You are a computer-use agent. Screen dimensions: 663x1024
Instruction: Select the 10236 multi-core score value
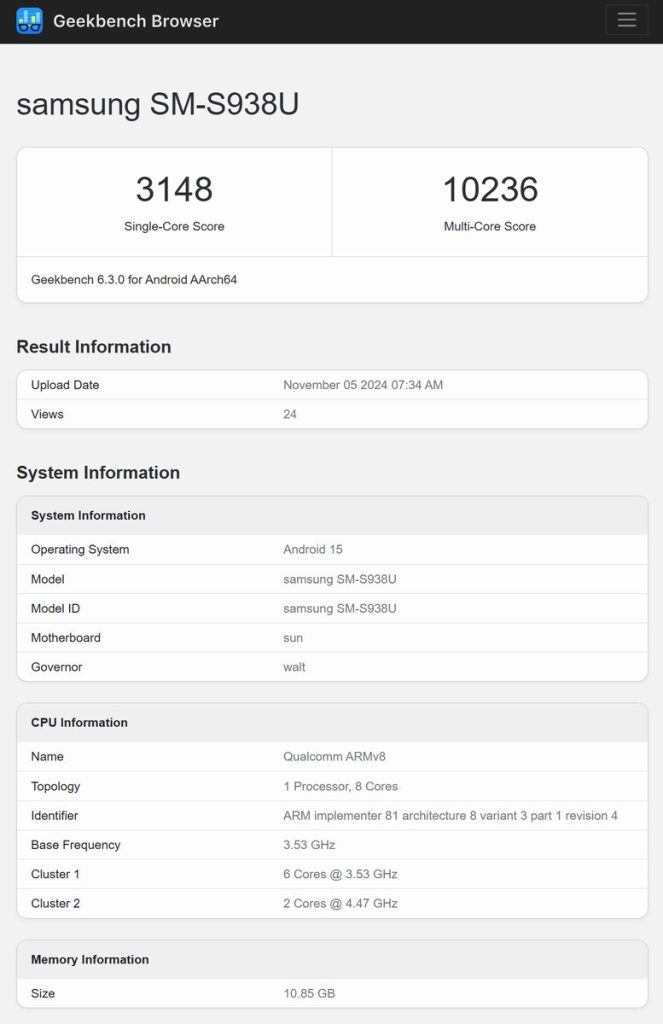tap(490, 189)
